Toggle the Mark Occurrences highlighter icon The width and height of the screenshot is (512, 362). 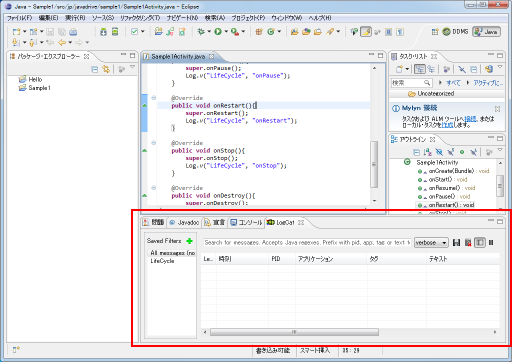[366, 32]
